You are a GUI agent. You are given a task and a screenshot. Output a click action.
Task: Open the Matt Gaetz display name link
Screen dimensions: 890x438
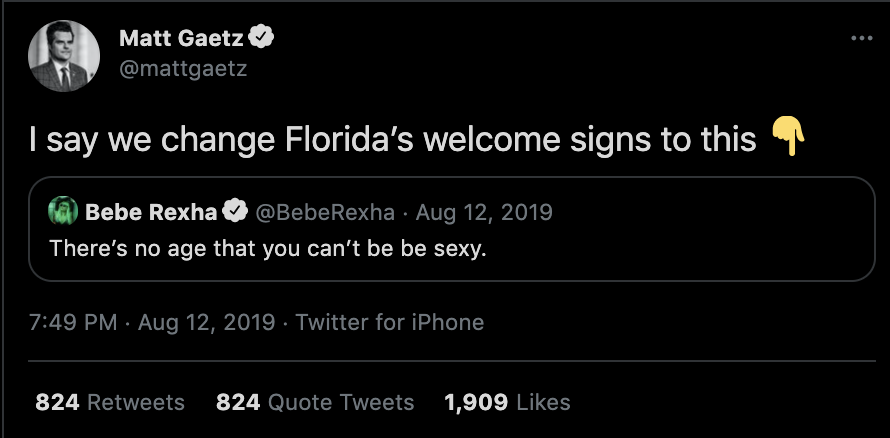tap(182, 39)
